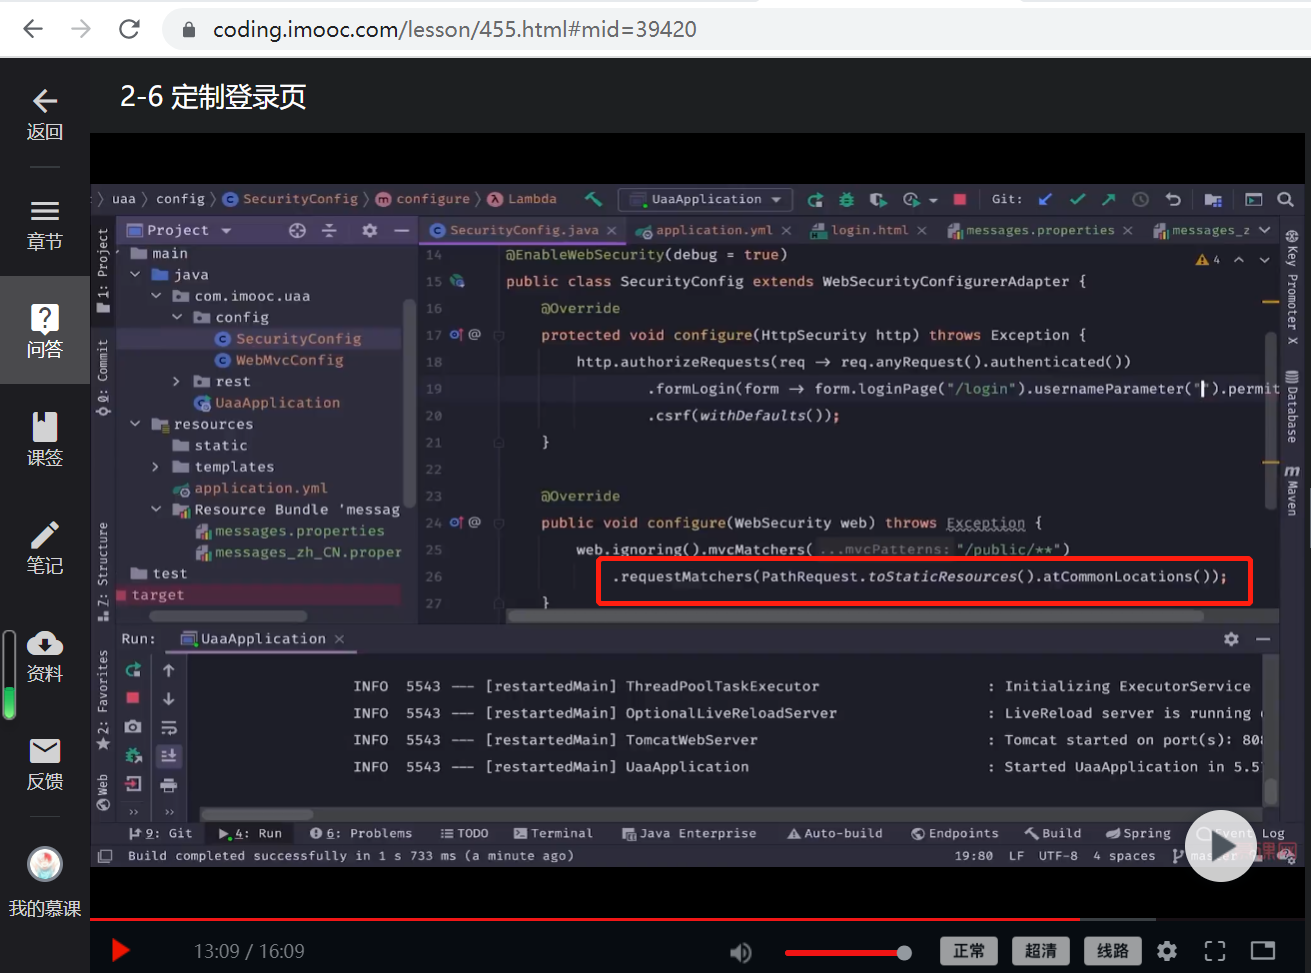The height and width of the screenshot is (973, 1311).
Task: Open the 章节 chapter list
Action: click(x=44, y=224)
